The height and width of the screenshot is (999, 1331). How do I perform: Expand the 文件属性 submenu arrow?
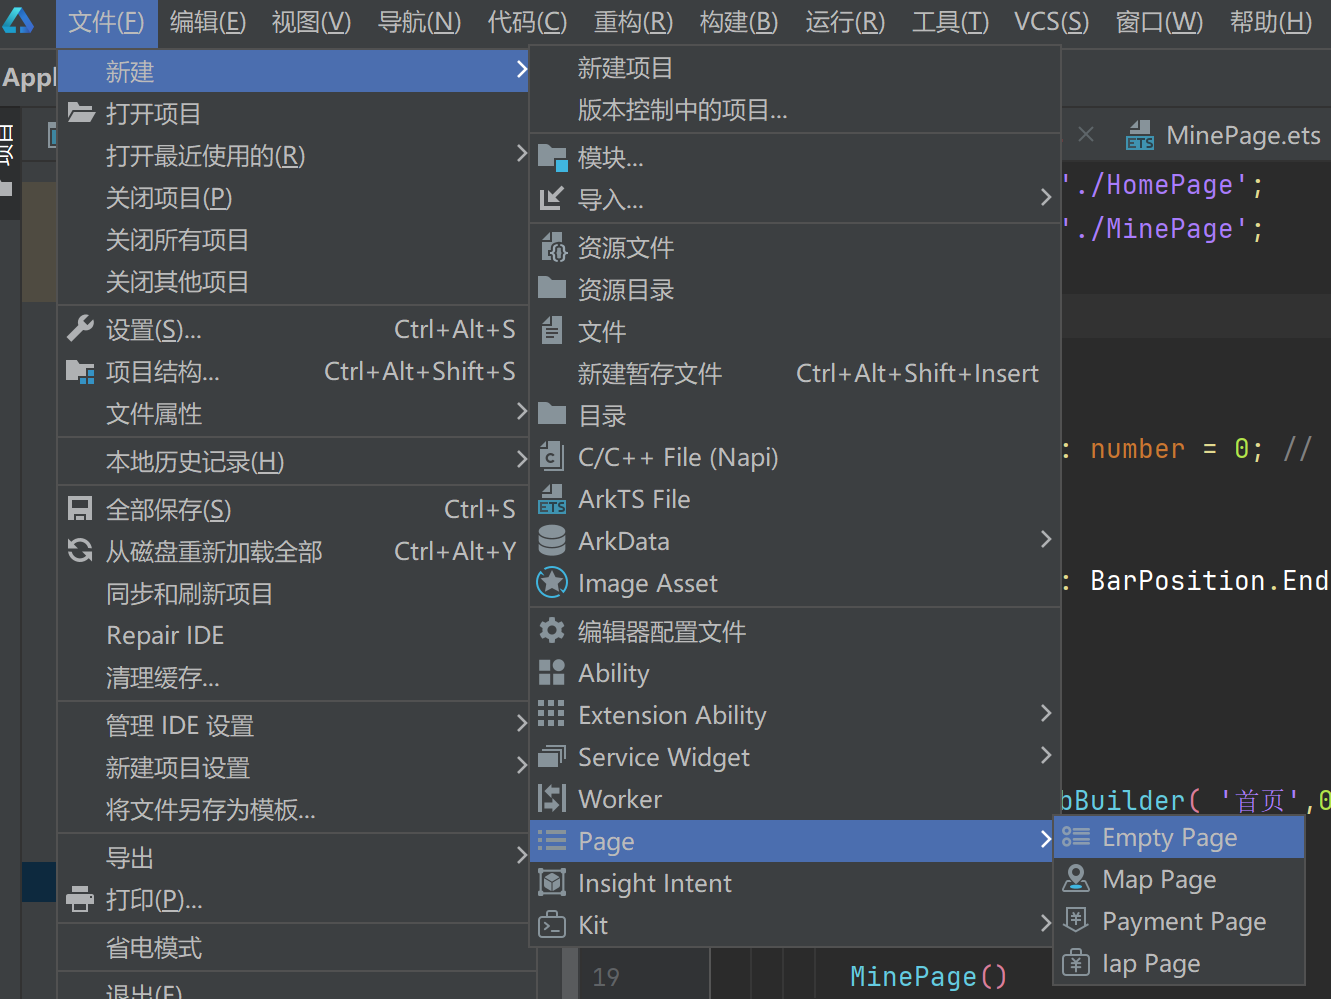point(521,412)
